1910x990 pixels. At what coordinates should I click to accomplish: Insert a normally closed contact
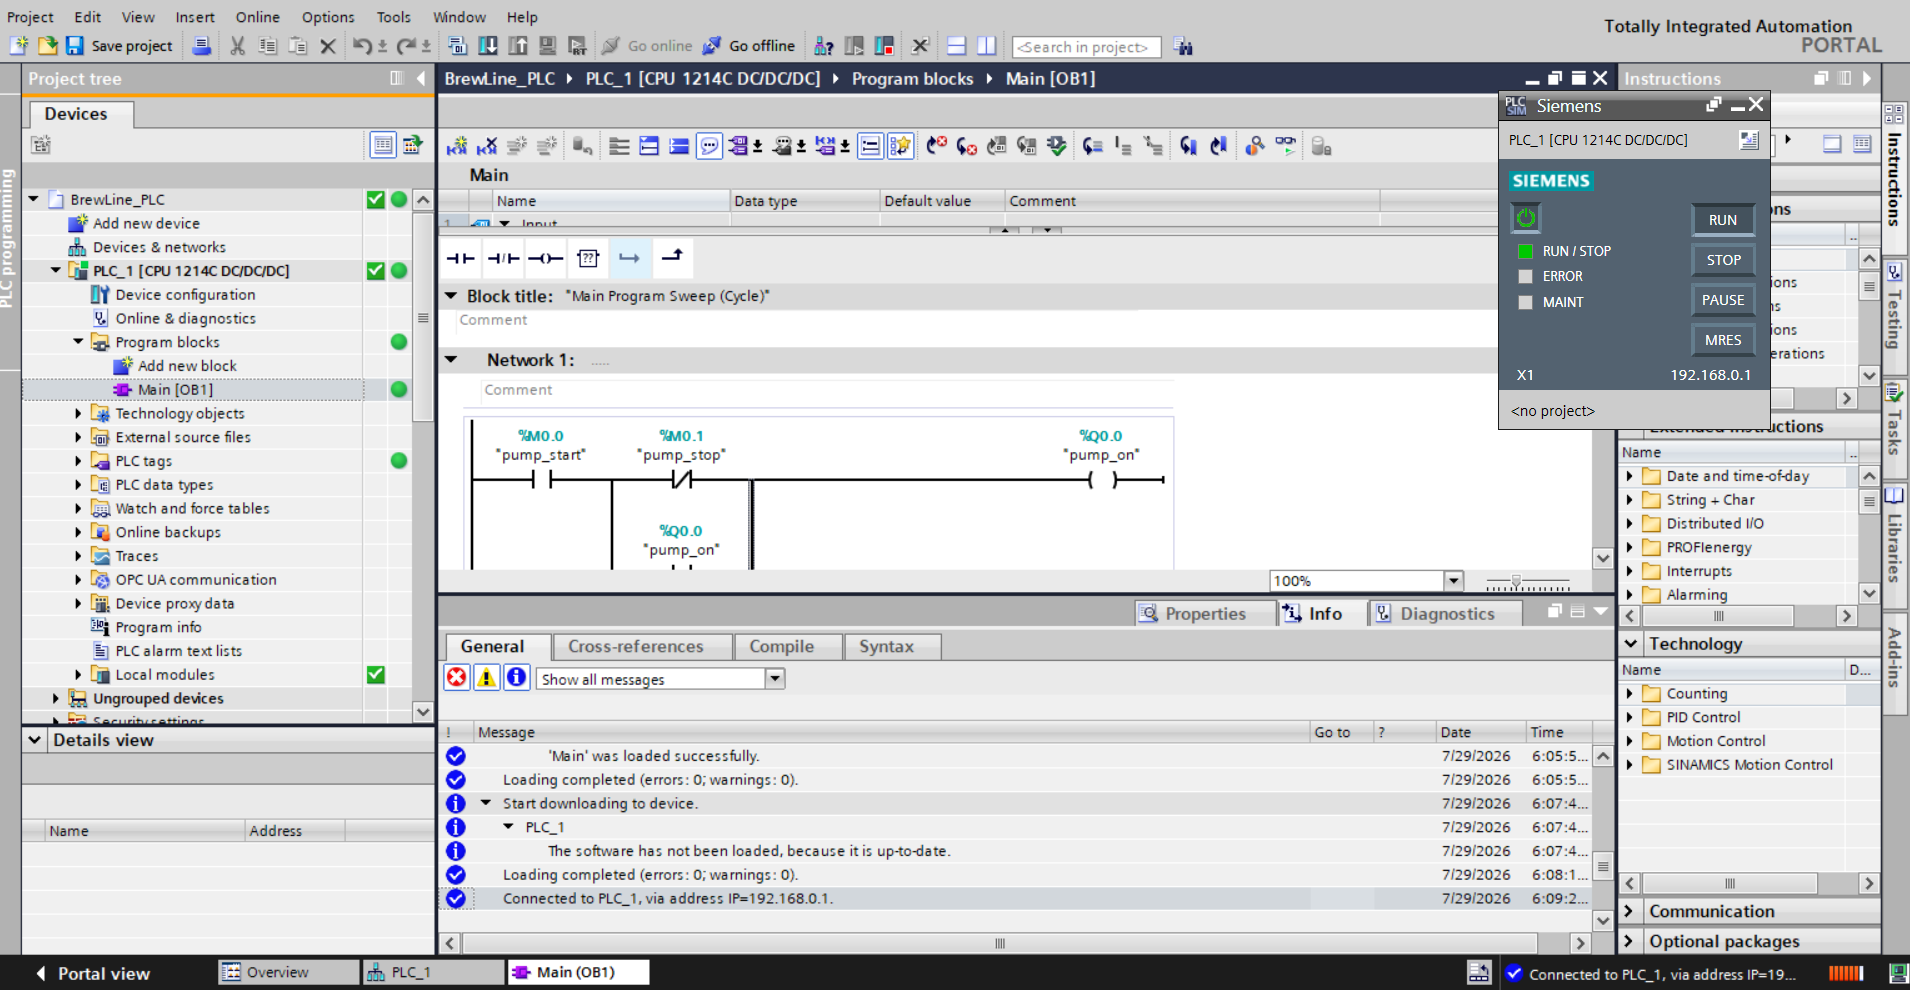pos(503,258)
